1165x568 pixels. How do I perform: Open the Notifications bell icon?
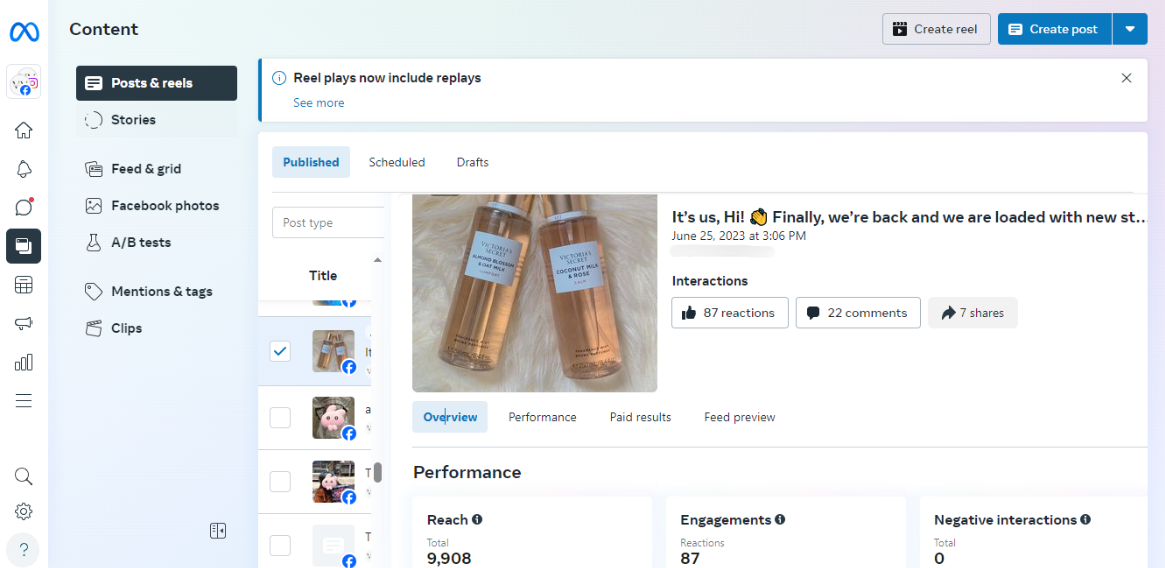click(24, 169)
